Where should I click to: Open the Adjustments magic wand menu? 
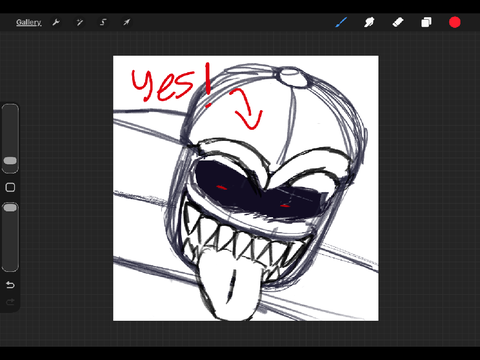(x=80, y=22)
